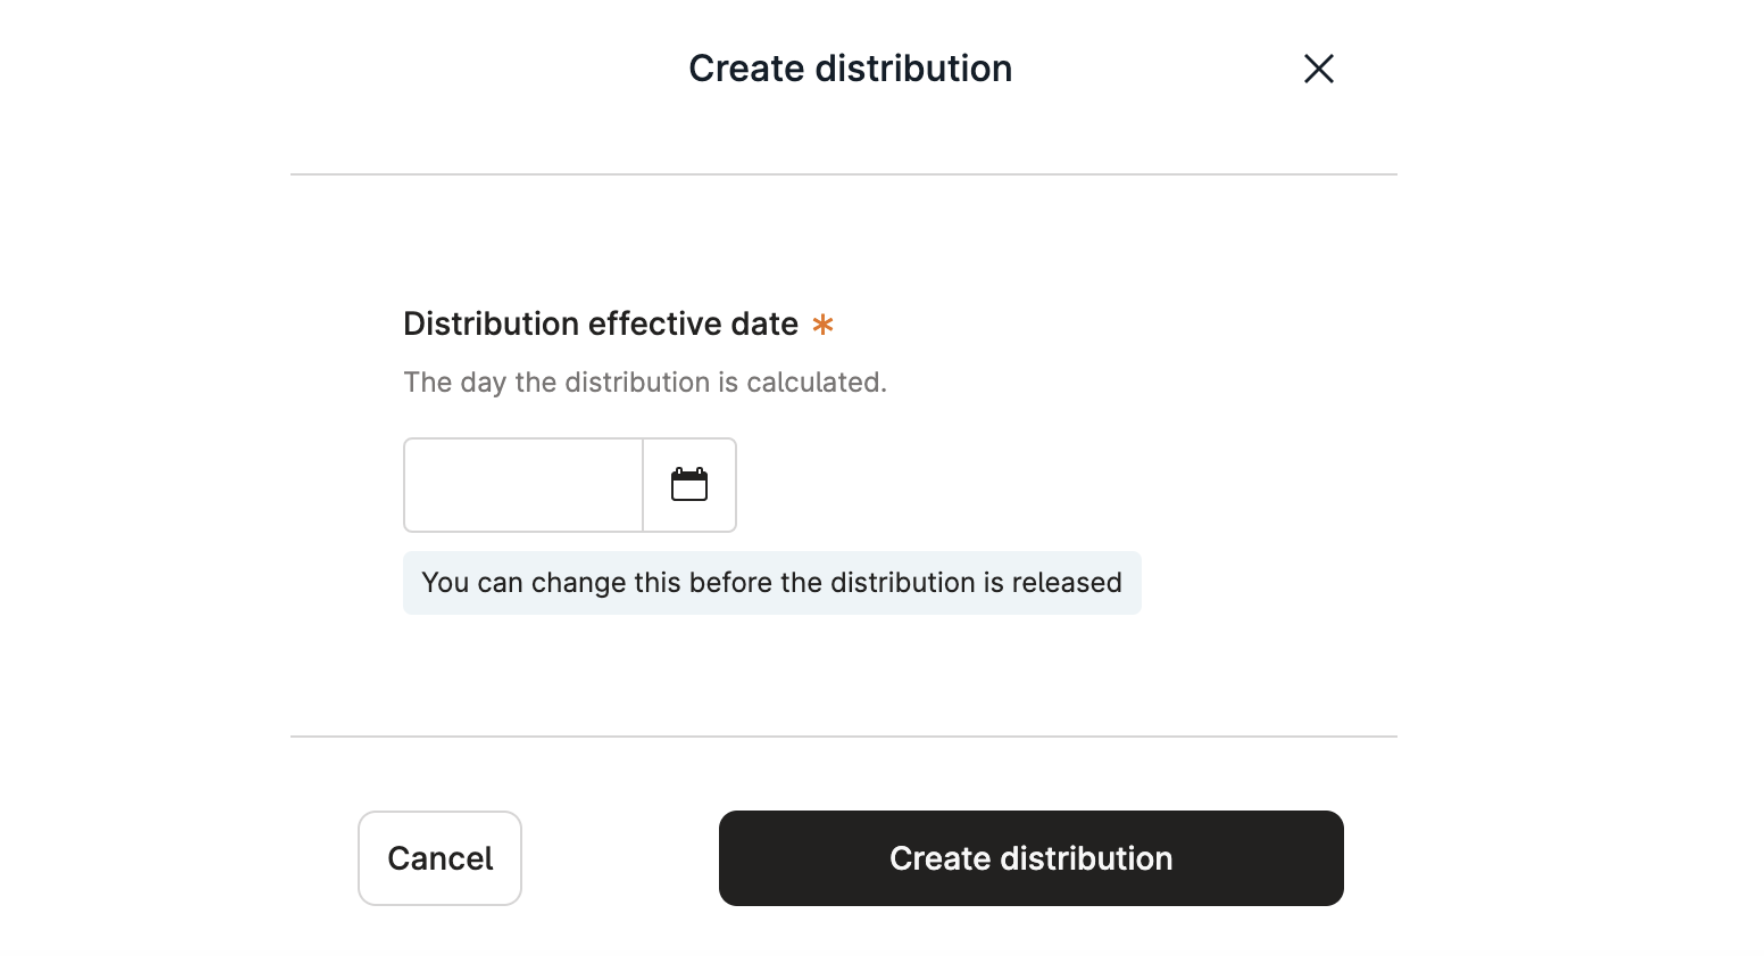Select the date field left of calendar icon

tap(523, 485)
